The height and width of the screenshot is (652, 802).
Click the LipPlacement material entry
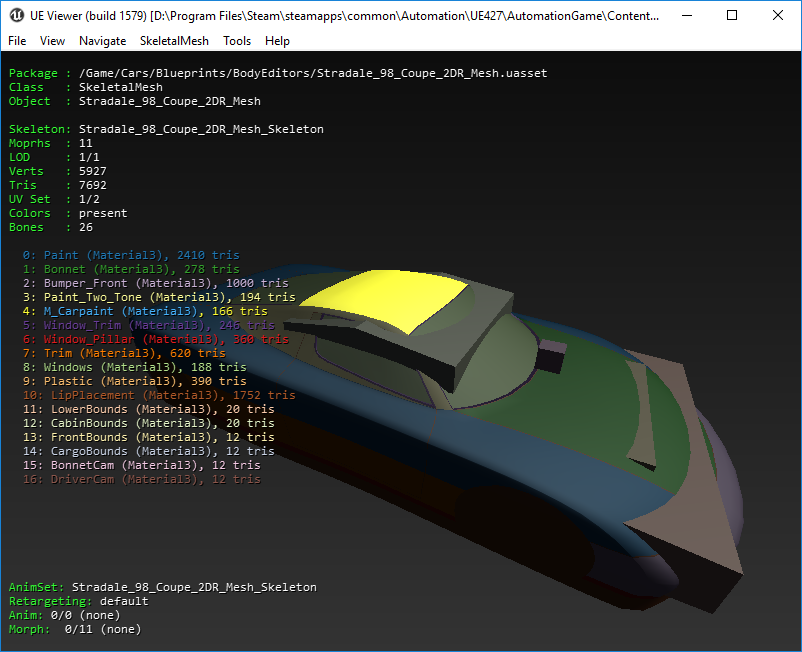tap(157, 395)
